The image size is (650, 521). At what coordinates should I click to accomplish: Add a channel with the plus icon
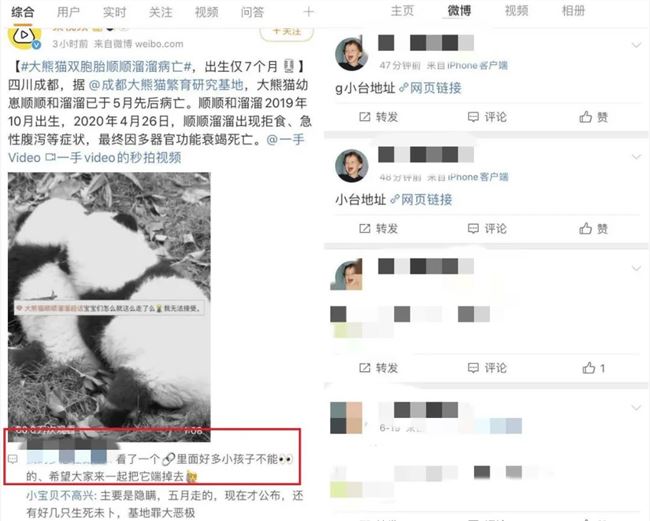(308, 12)
